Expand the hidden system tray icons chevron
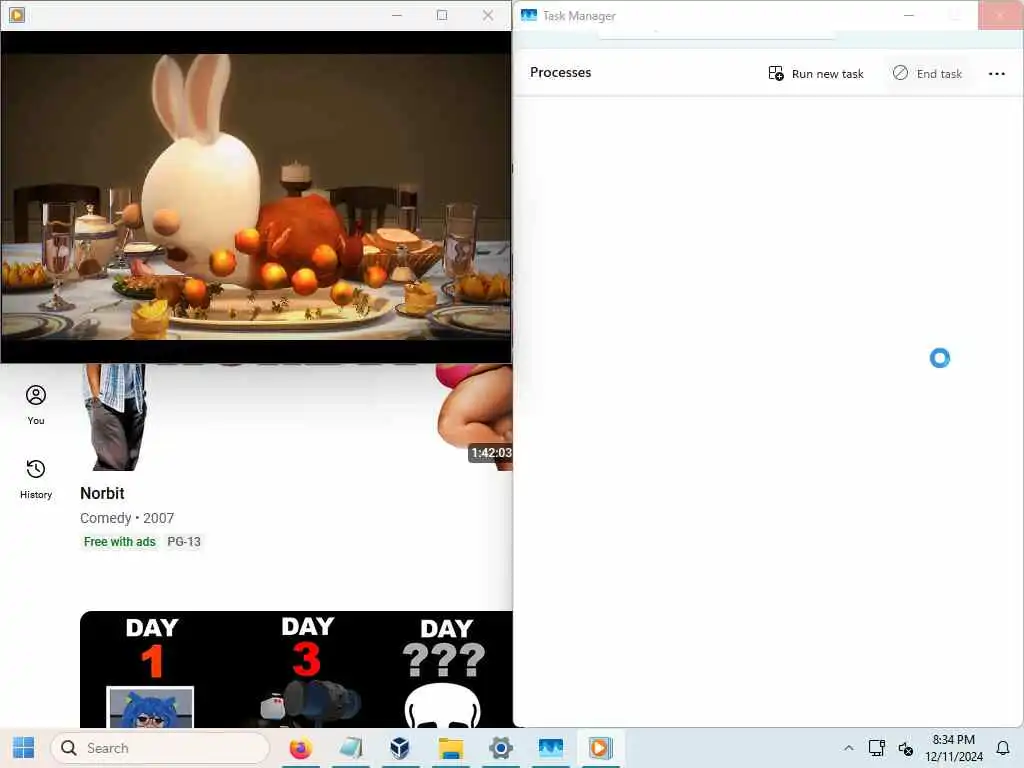This screenshot has width=1024, height=768. pyautogui.click(x=848, y=748)
